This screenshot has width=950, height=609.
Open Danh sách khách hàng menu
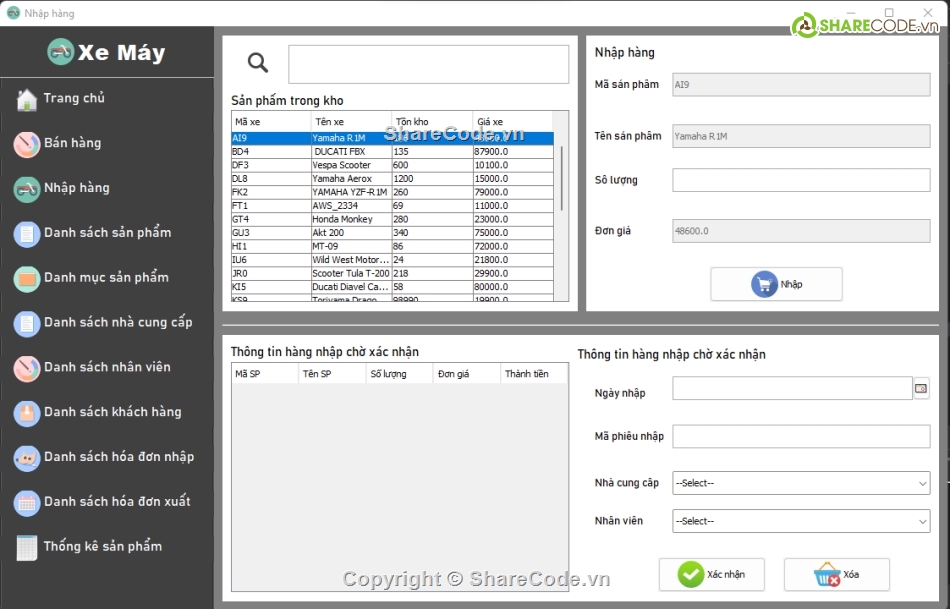[x=112, y=412]
